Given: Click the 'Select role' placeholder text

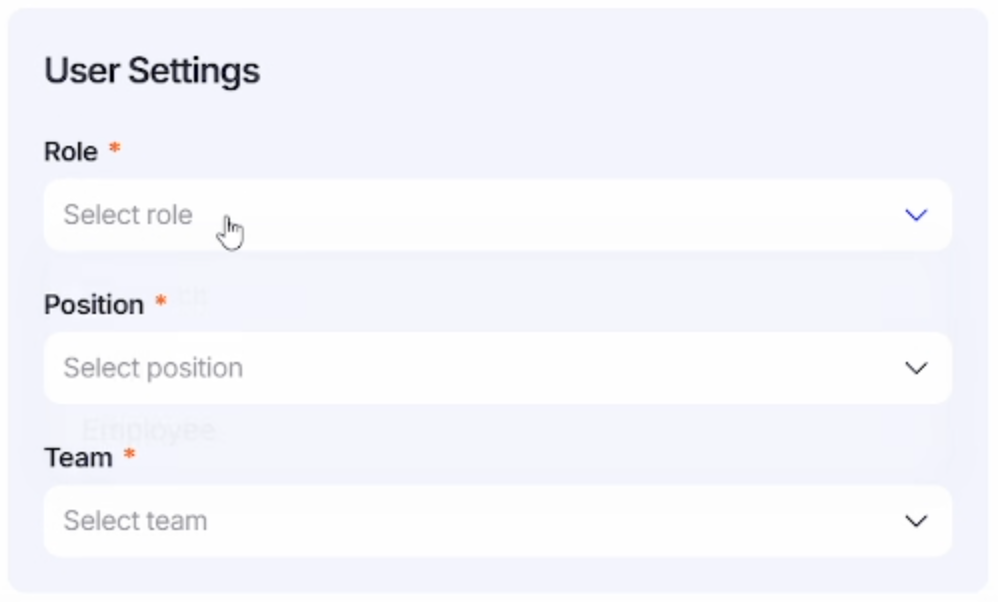Looking at the screenshot, I should coord(128,215).
